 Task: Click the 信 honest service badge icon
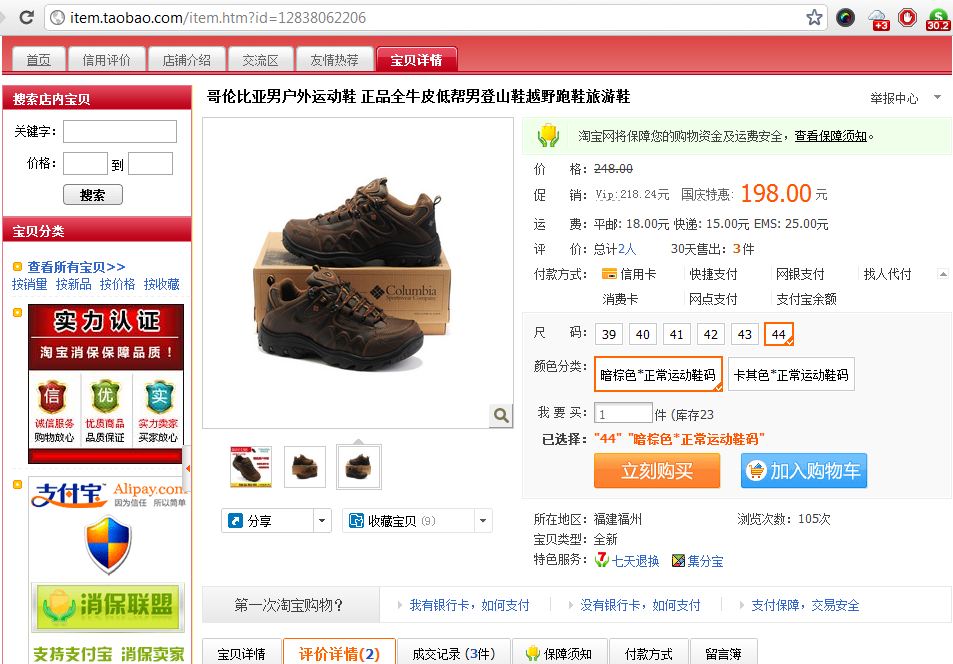[x=52, y=396]
